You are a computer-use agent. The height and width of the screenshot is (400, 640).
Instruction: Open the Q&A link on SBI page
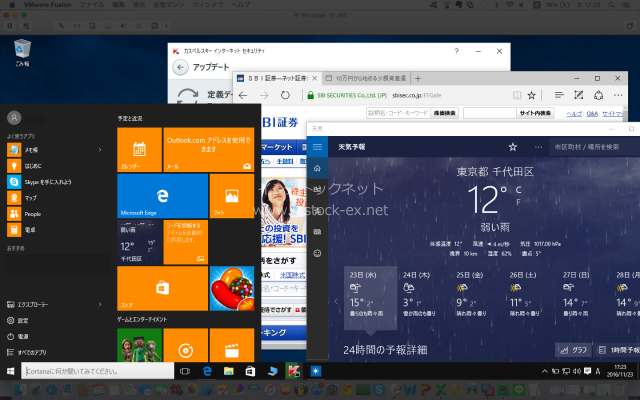click(x=592, y=114)
